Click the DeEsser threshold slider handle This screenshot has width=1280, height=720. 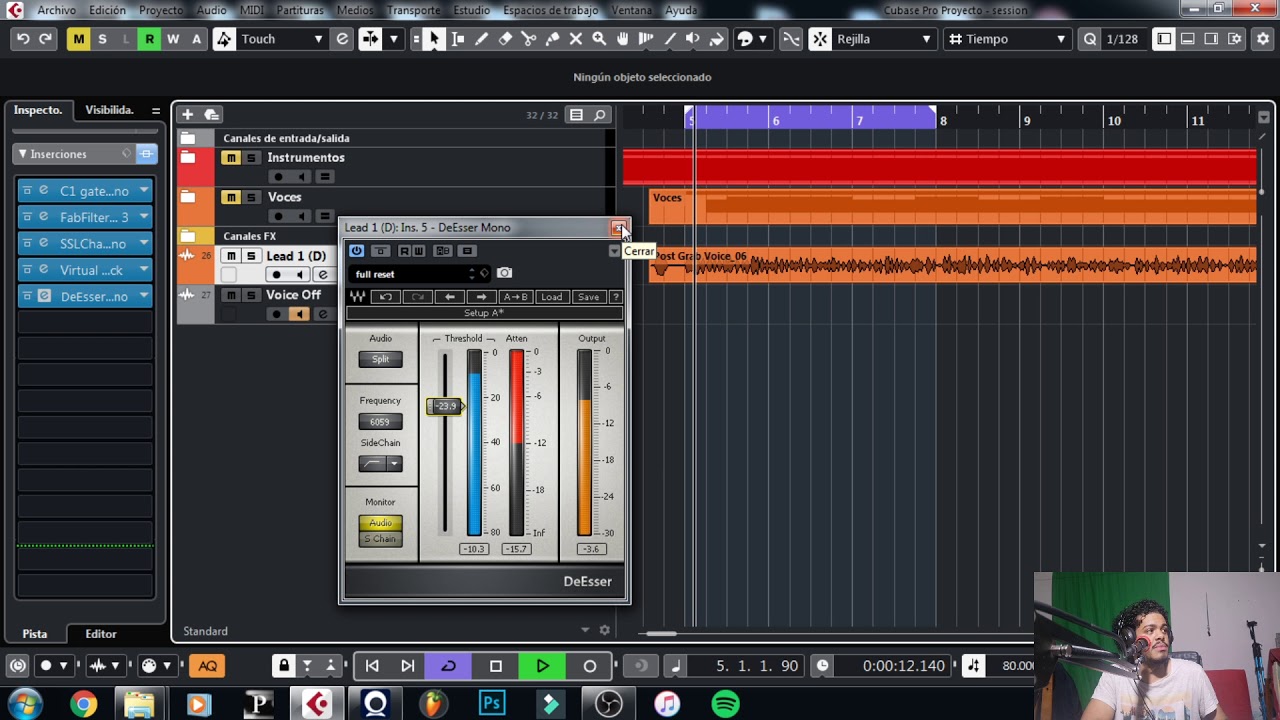[446, 406]
